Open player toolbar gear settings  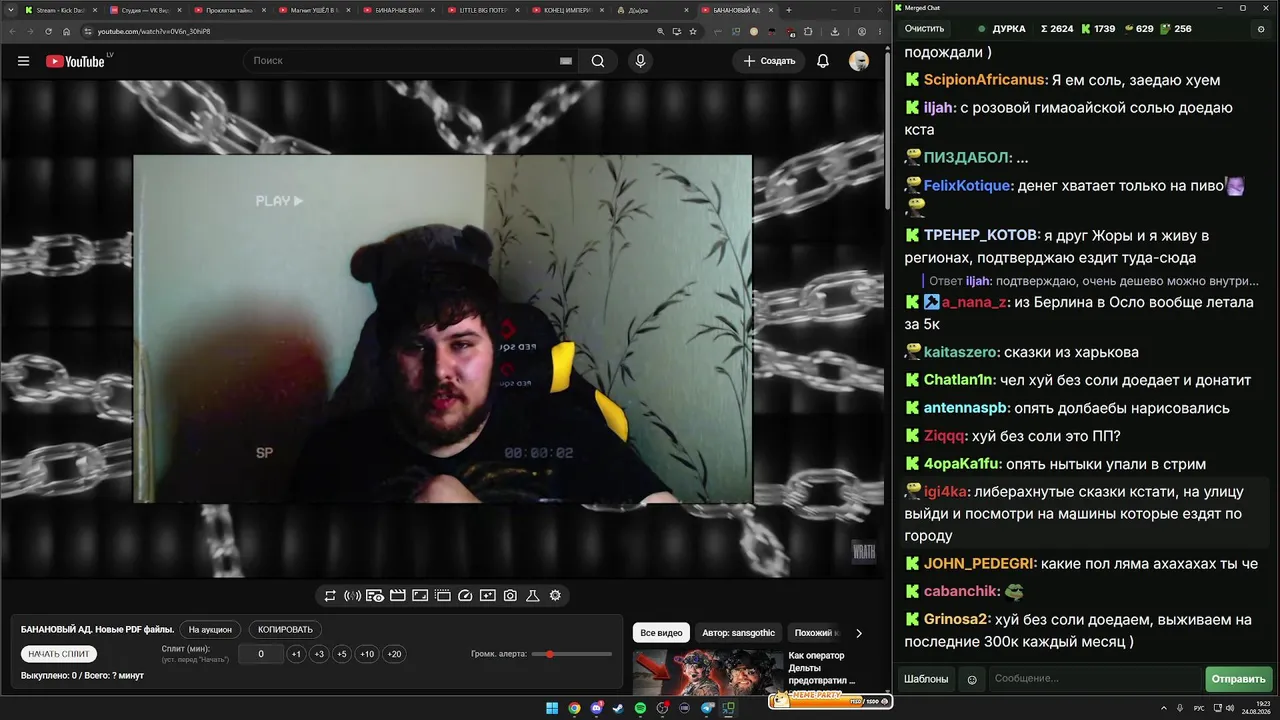[x=555, y=596]
